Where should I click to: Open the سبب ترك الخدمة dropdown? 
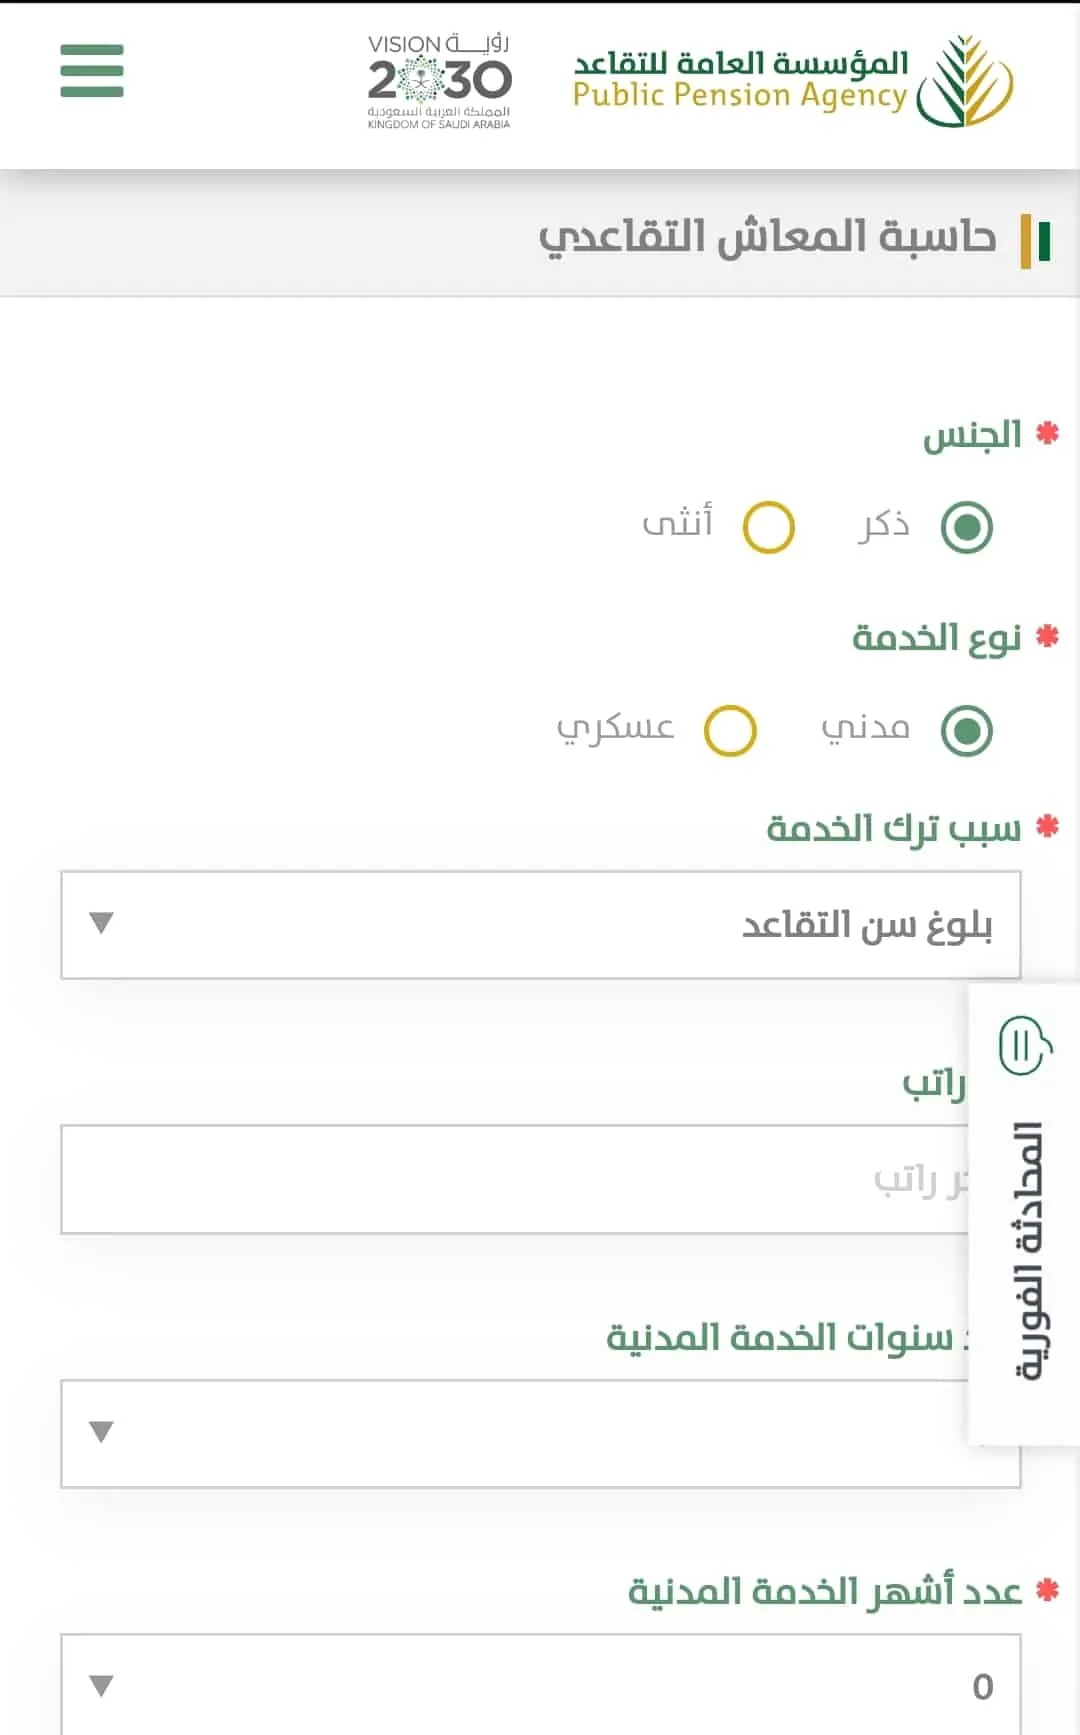(x=541, y=925)
